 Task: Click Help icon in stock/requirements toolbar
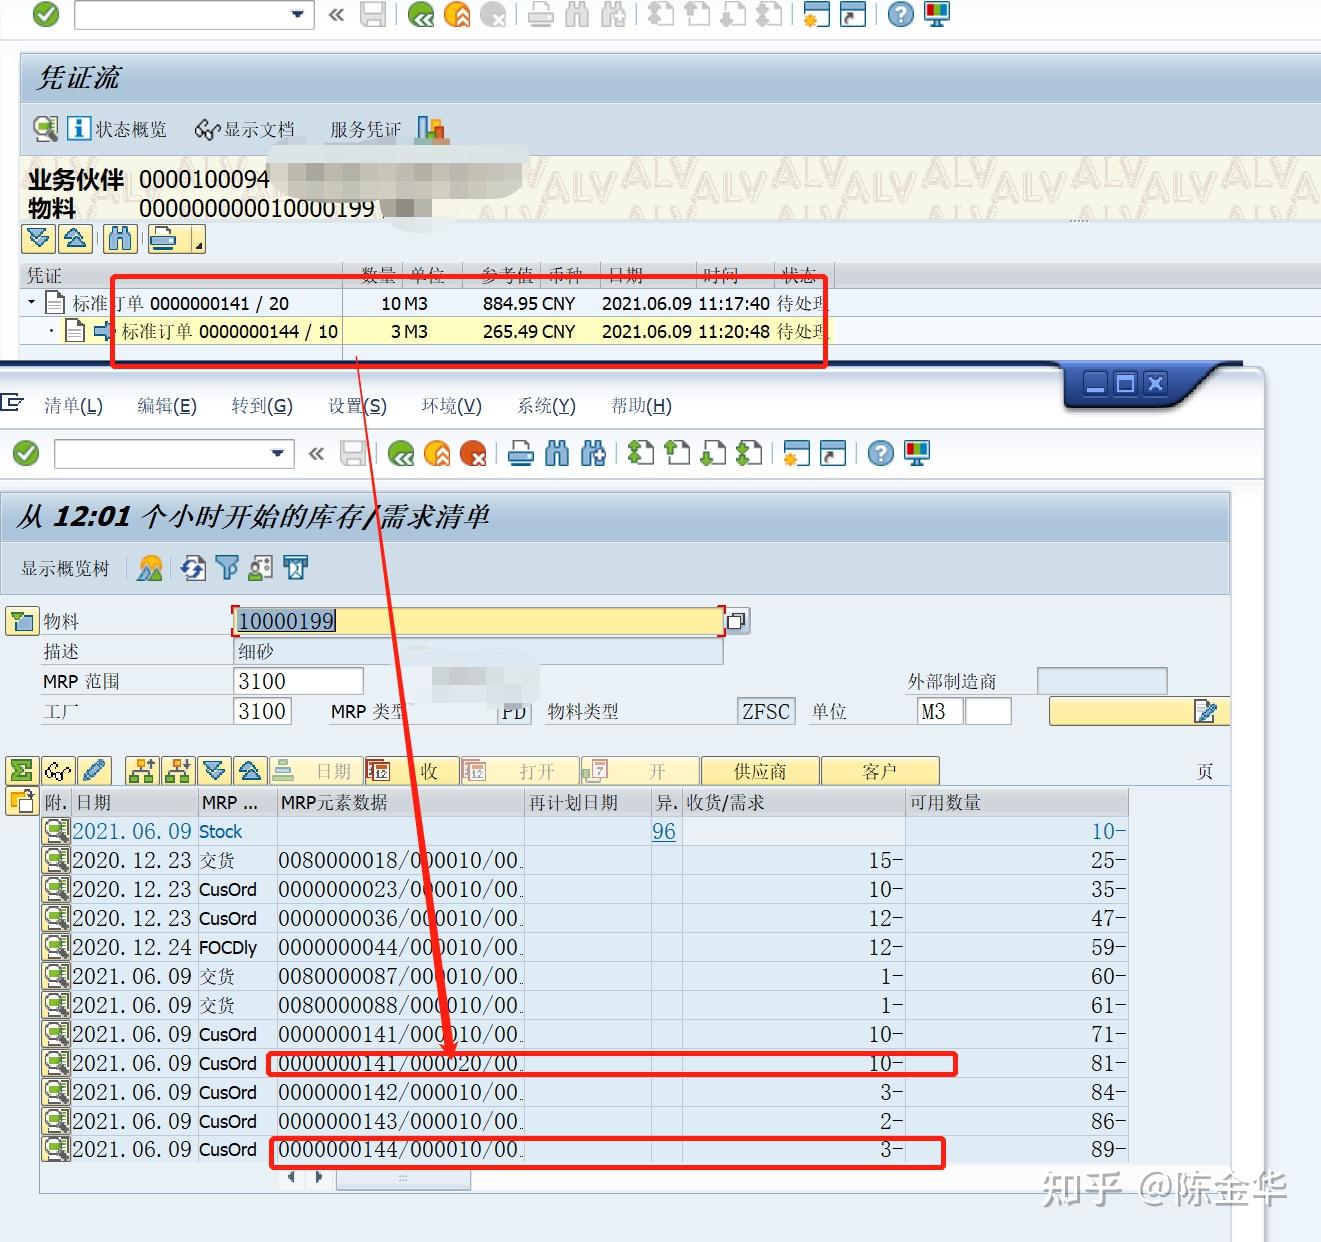[880, 454]
